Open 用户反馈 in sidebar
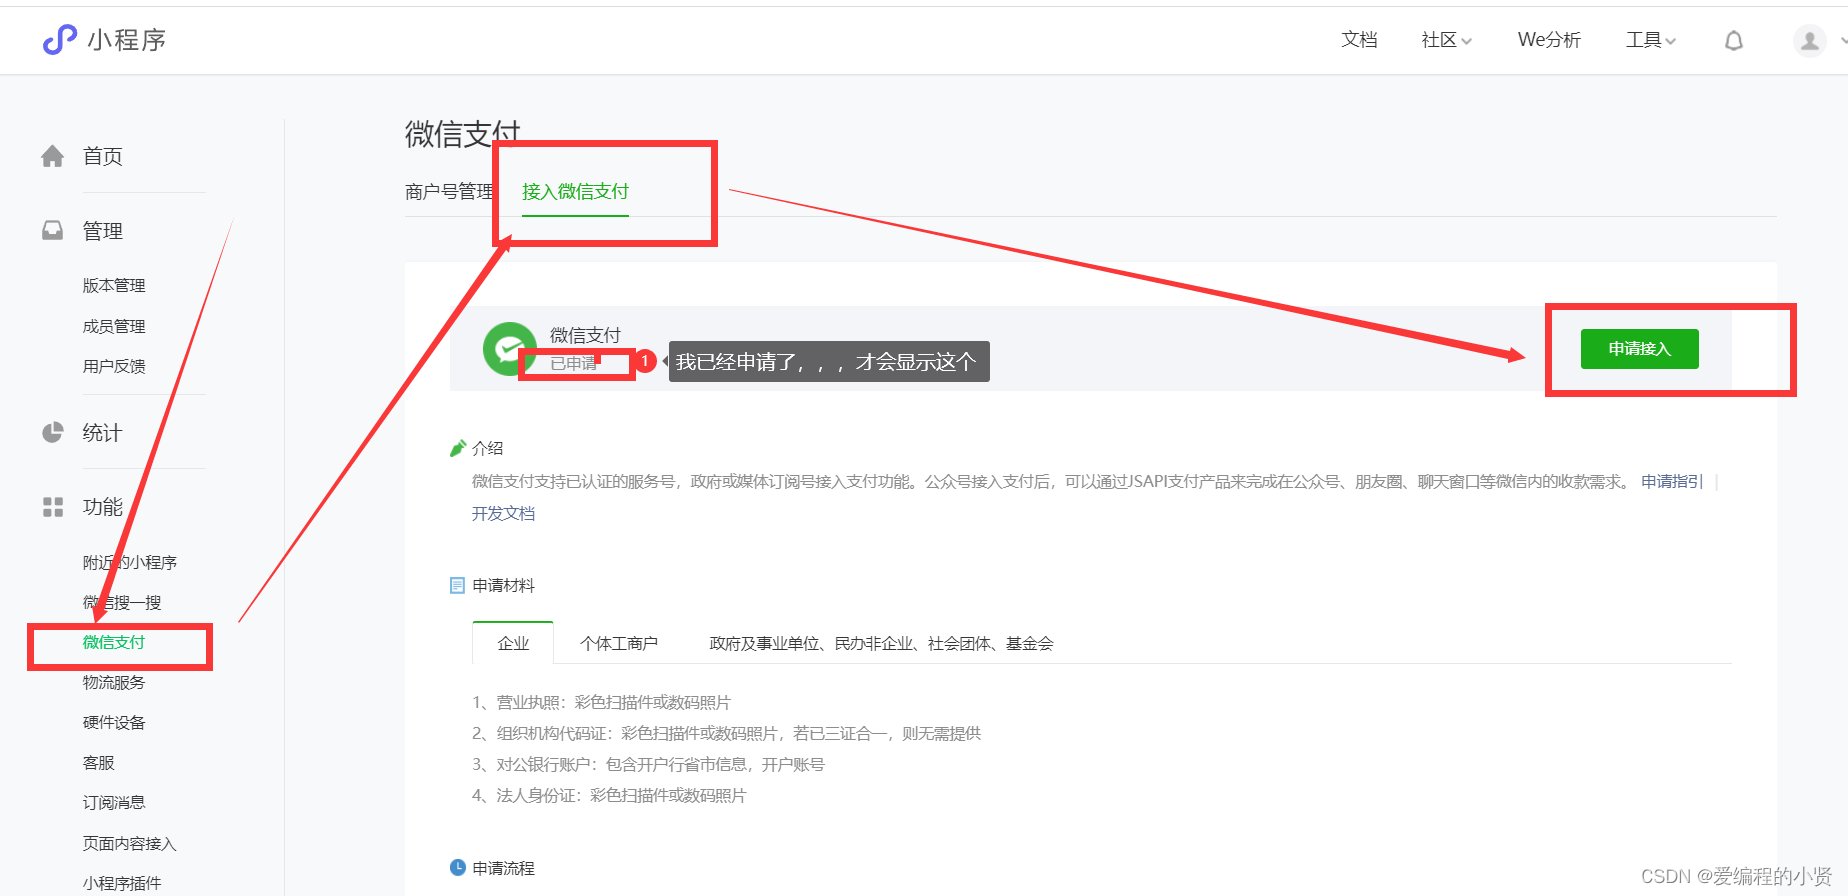Image resolution: width=1848 pixels, height=896 pixels. pyautogui.click(x=114, y=366)
